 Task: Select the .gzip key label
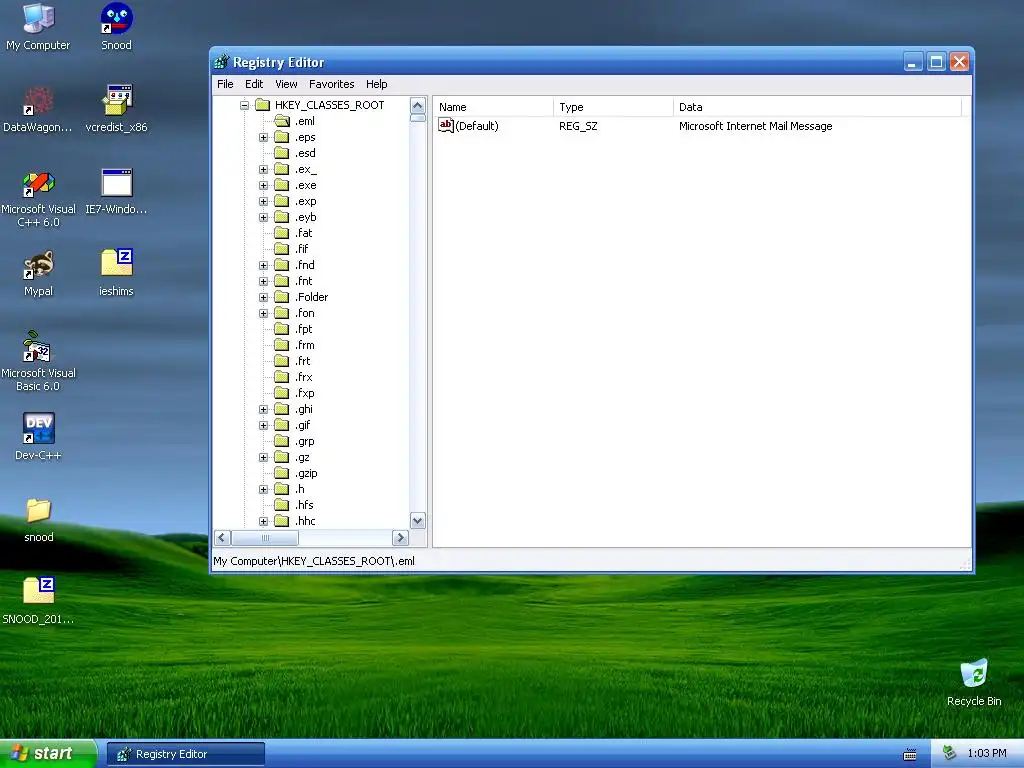point(306,473)
